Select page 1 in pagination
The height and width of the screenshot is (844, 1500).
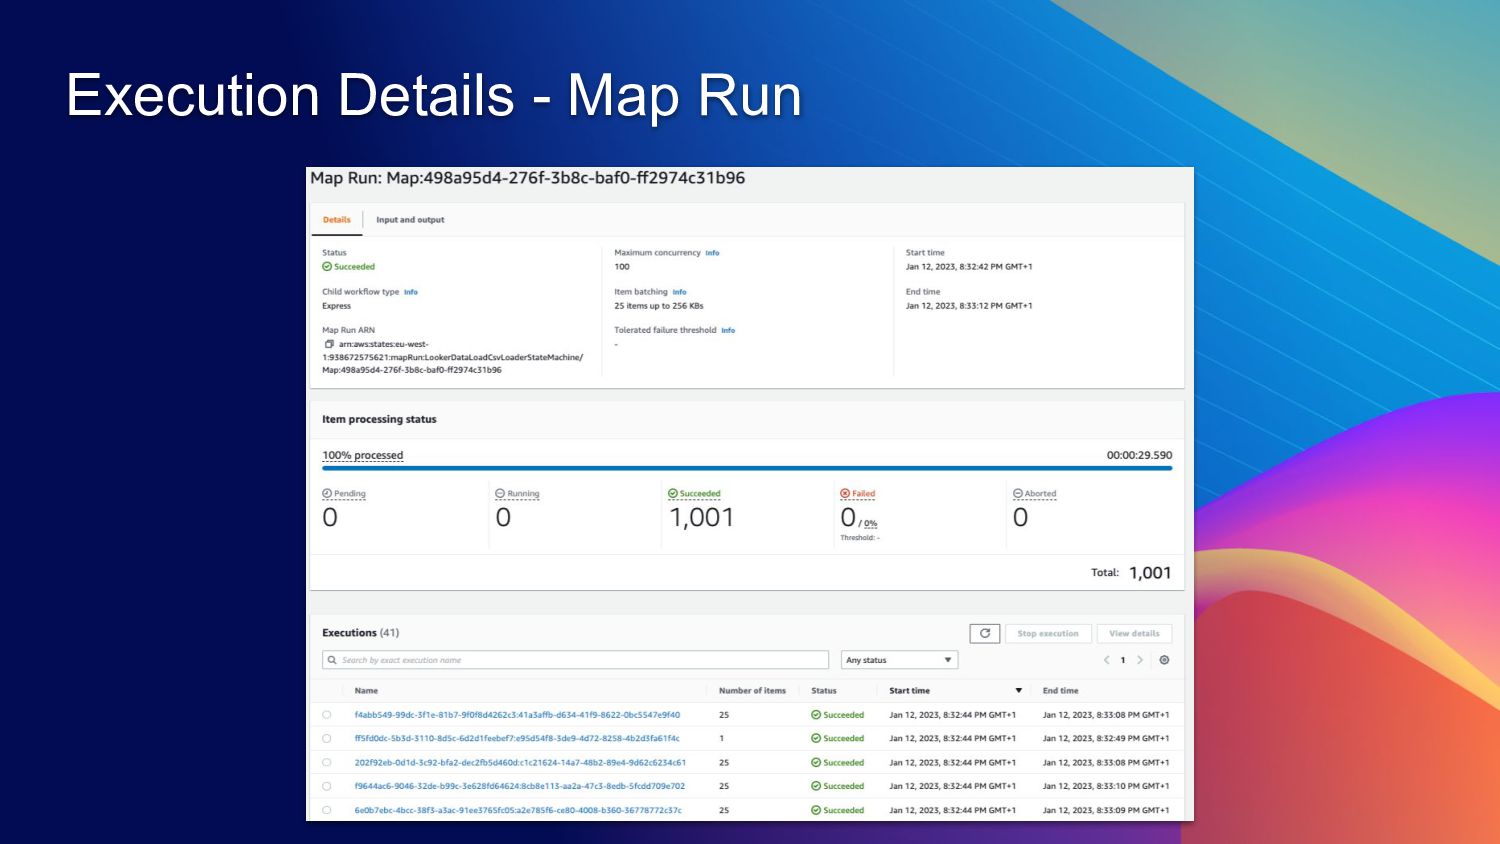[x=1123, y=660]
